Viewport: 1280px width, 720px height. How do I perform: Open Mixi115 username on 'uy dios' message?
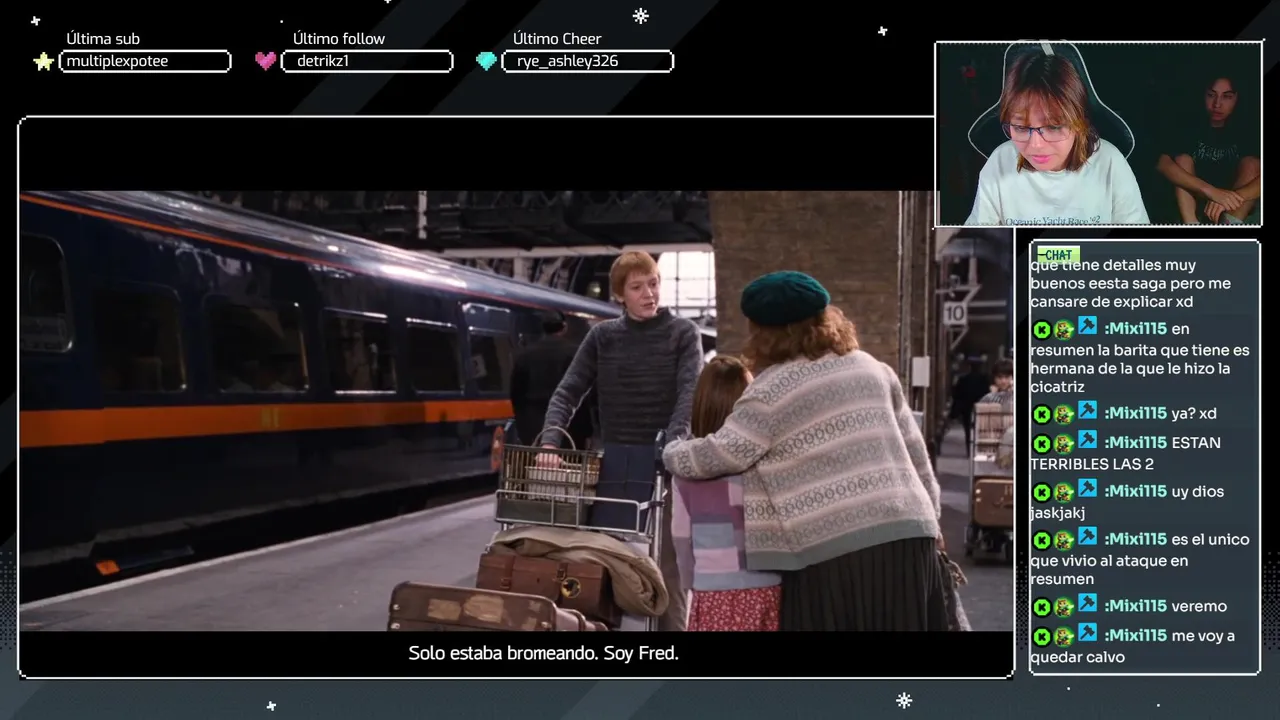point(1135,491)
